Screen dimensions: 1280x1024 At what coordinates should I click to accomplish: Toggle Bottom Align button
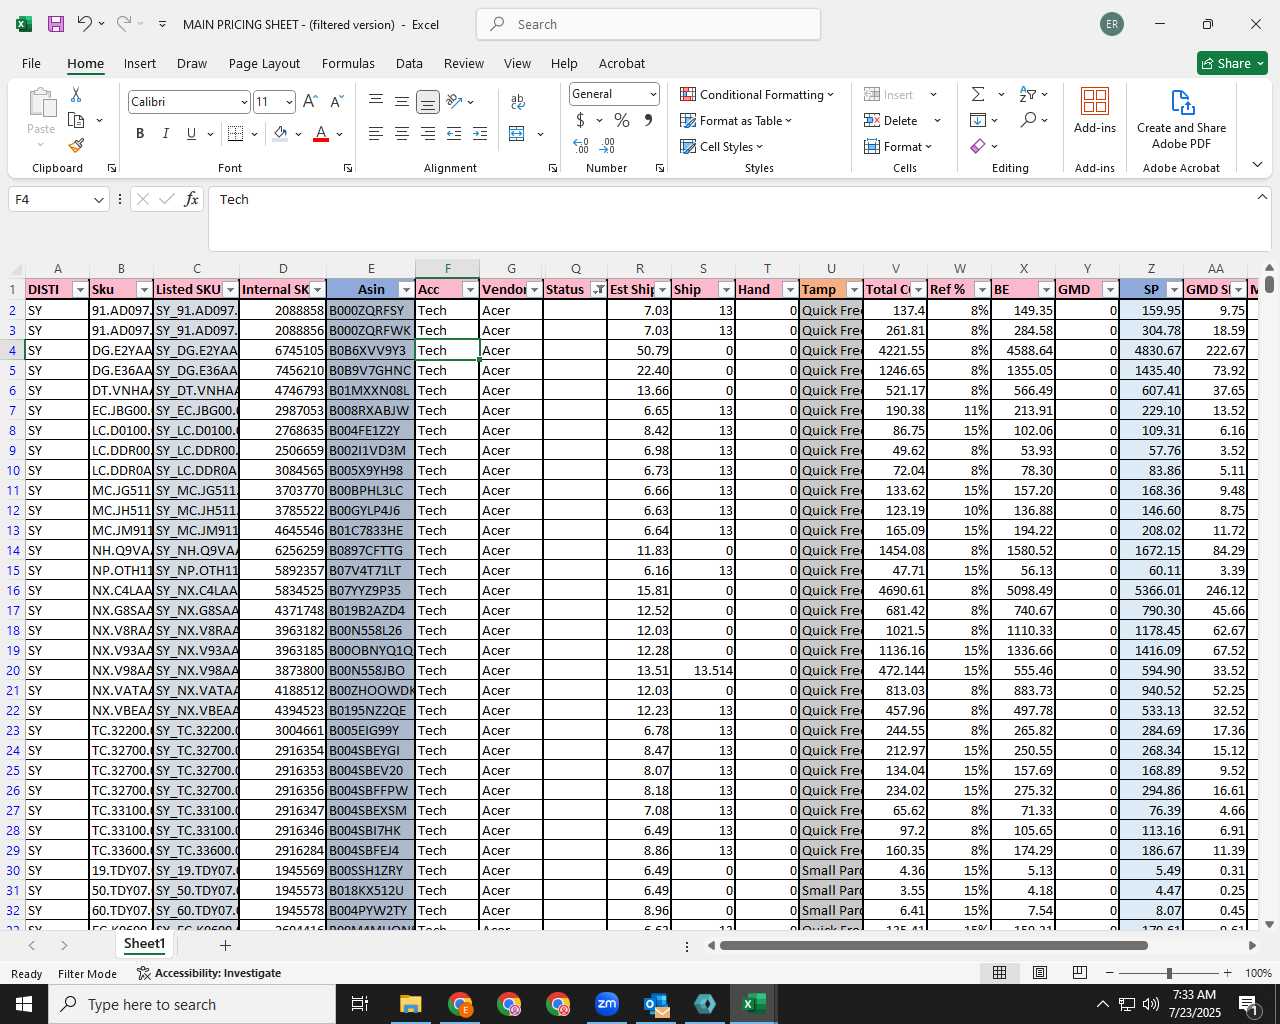coord(428,101)
